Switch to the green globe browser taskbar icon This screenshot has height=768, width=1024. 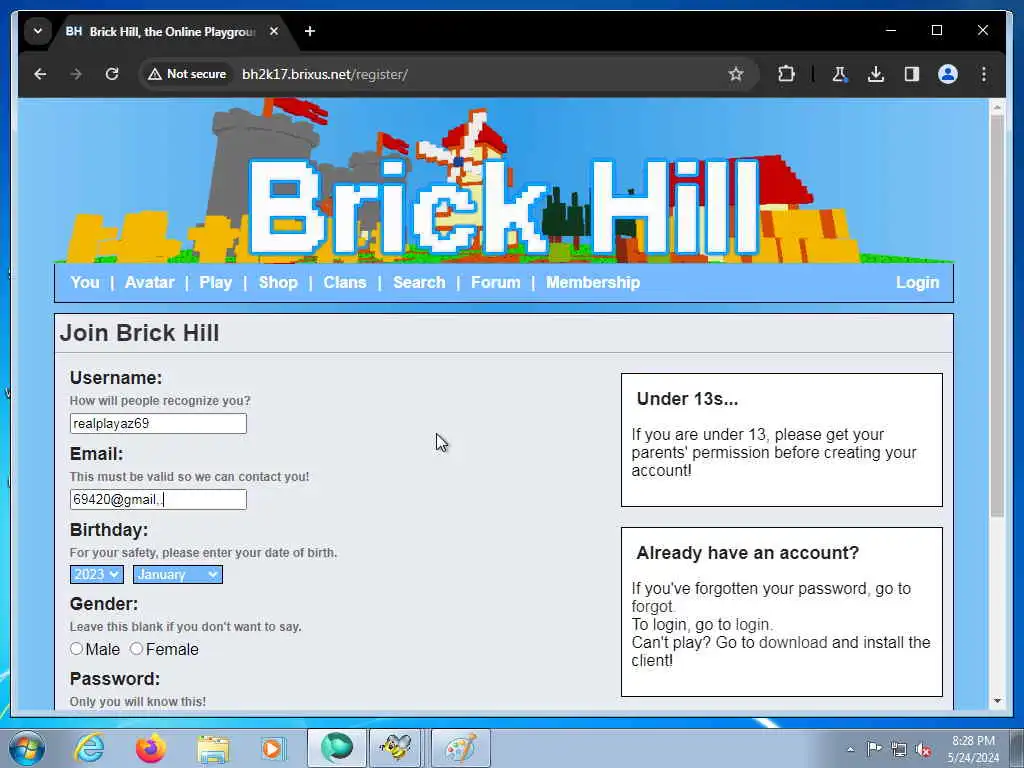click(x=336, y=748)
